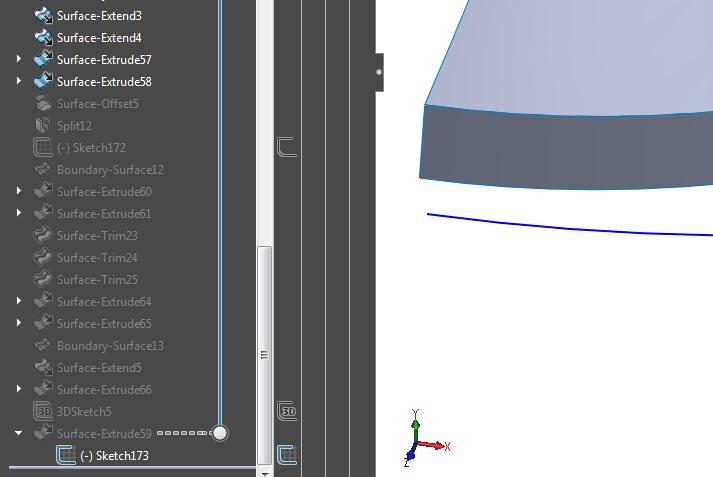Screen dimensions: 713x477
Task: Select Boundary-Surface13 tree item
Action: (x=99, y=346)
